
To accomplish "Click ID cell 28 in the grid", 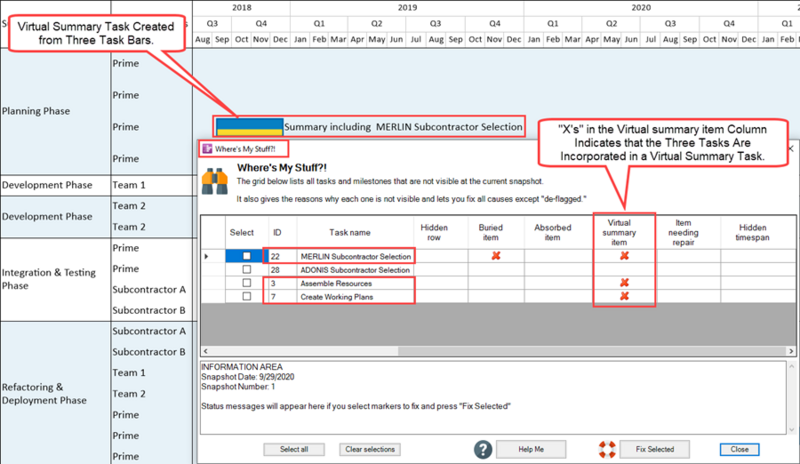I will pos(283,270).
